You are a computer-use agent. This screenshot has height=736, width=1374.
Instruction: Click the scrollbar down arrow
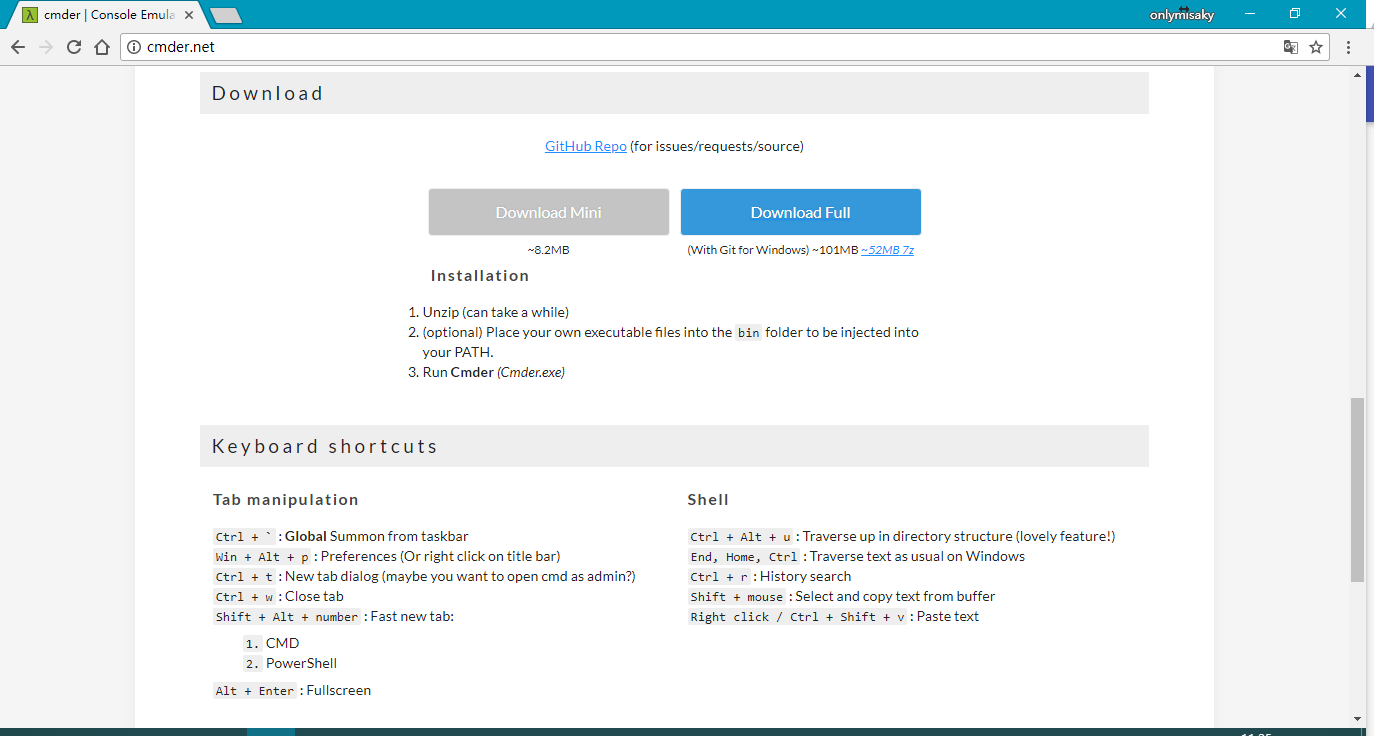pos(1357,718)
